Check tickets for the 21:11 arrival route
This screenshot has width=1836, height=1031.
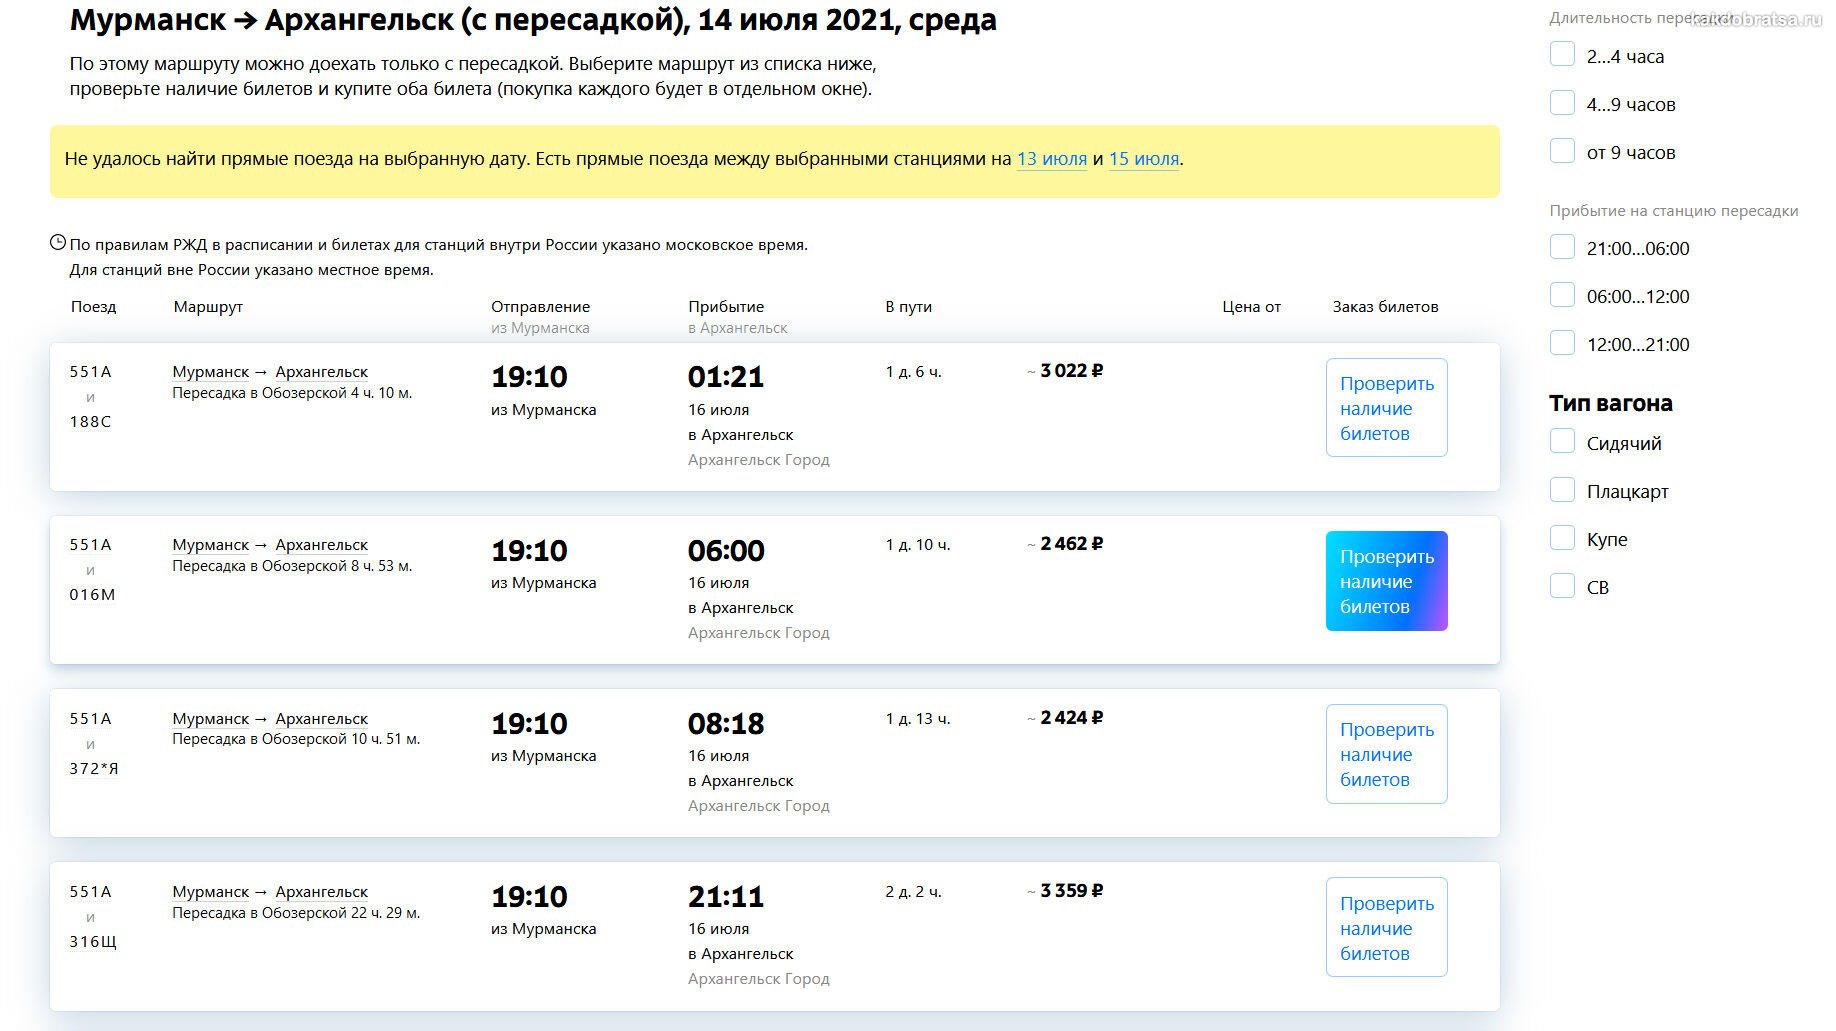point(1386,927)
